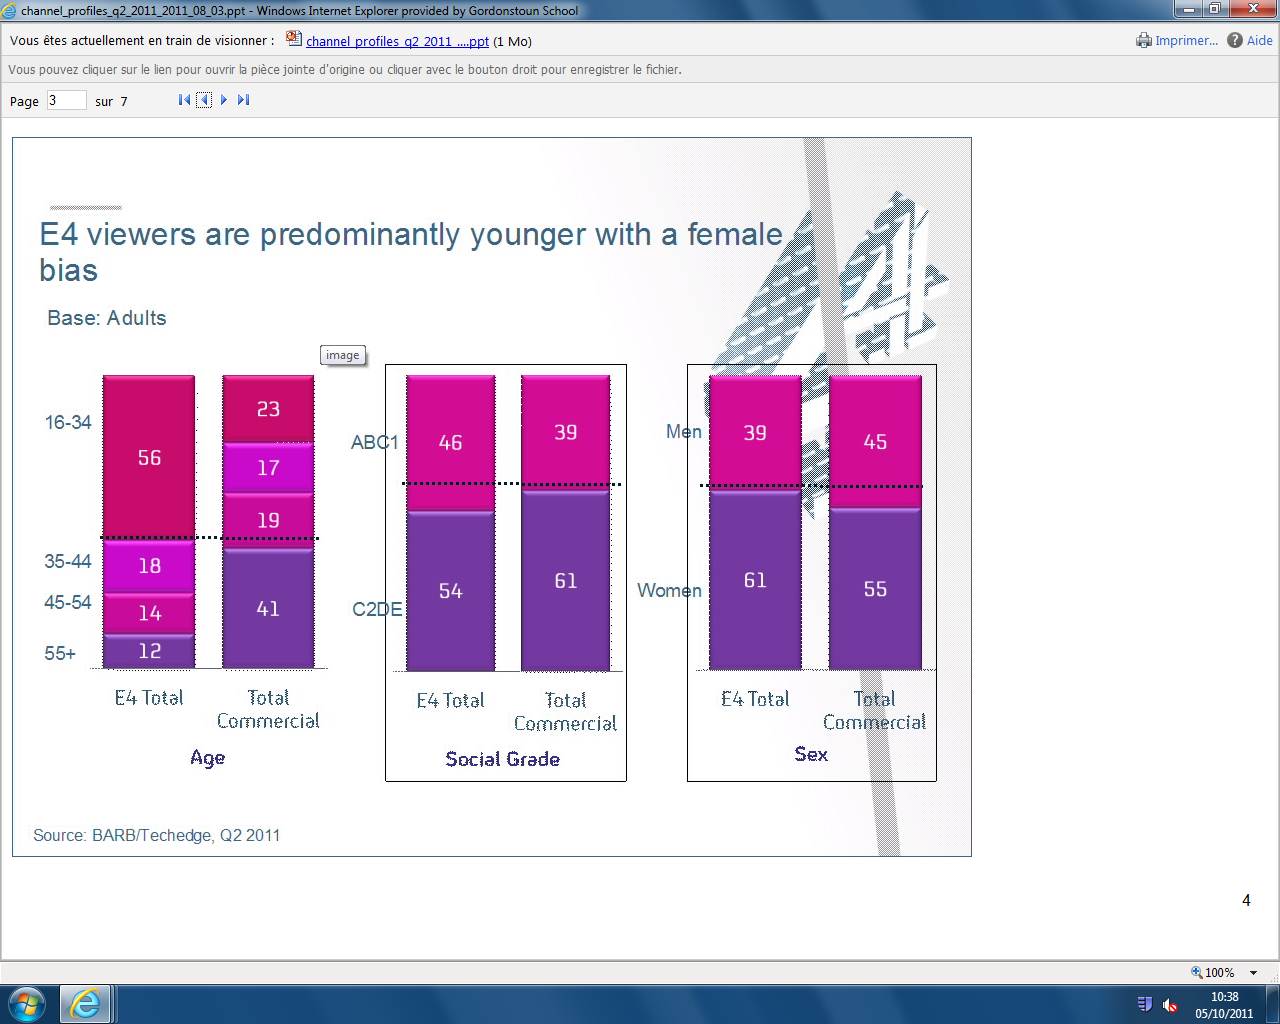This screenshot has height=1024, width=1280.
Task: Click the slide number 4 below the slide
Action: pos(1246,900)
